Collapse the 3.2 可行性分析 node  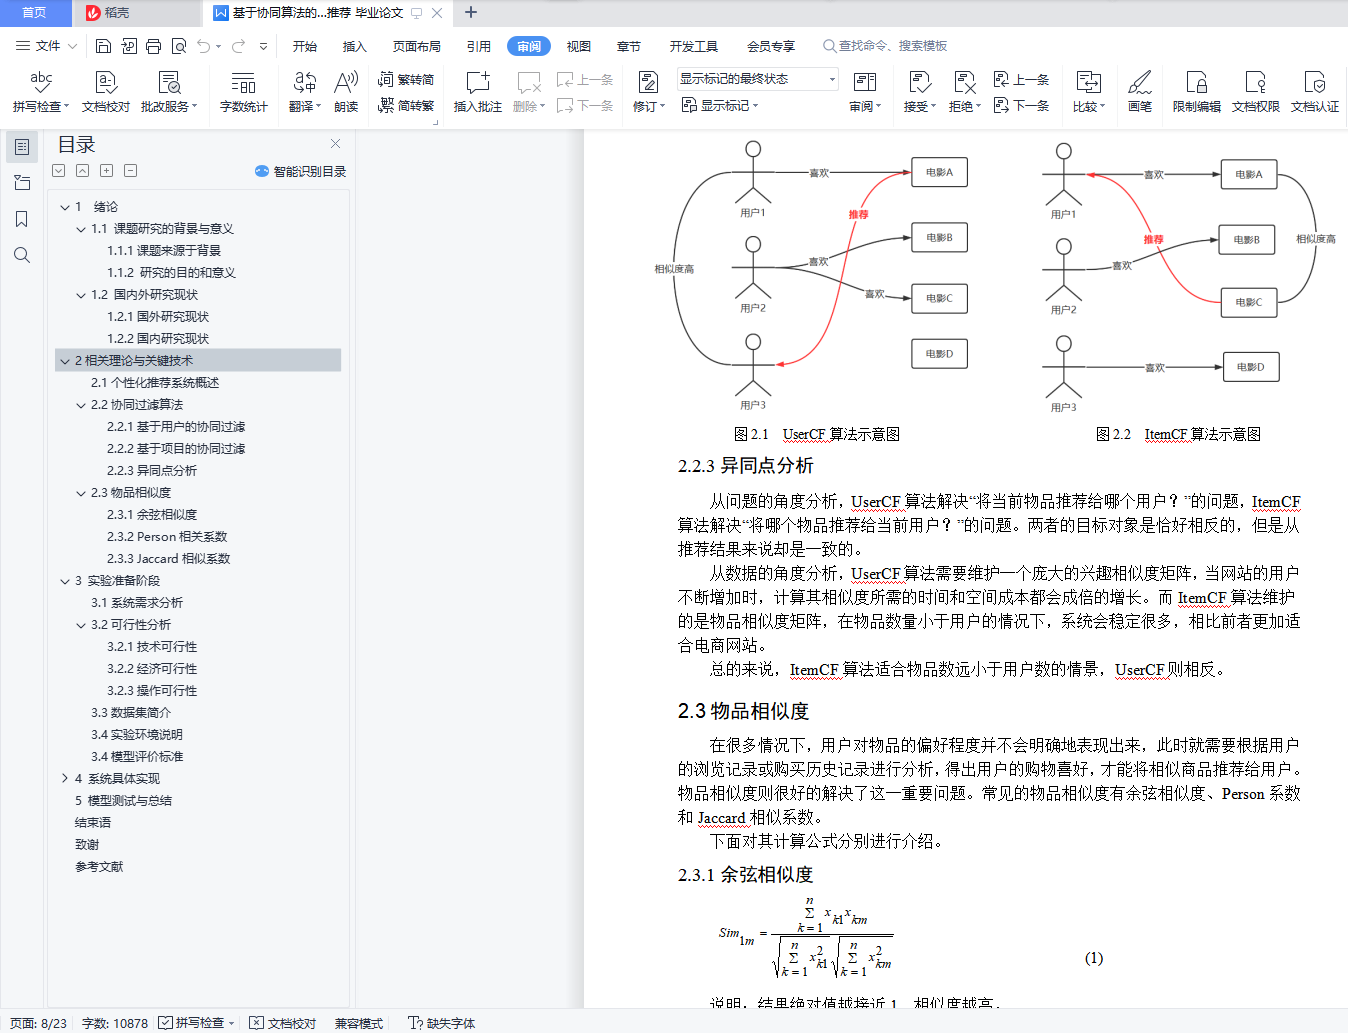click(81, 625)
